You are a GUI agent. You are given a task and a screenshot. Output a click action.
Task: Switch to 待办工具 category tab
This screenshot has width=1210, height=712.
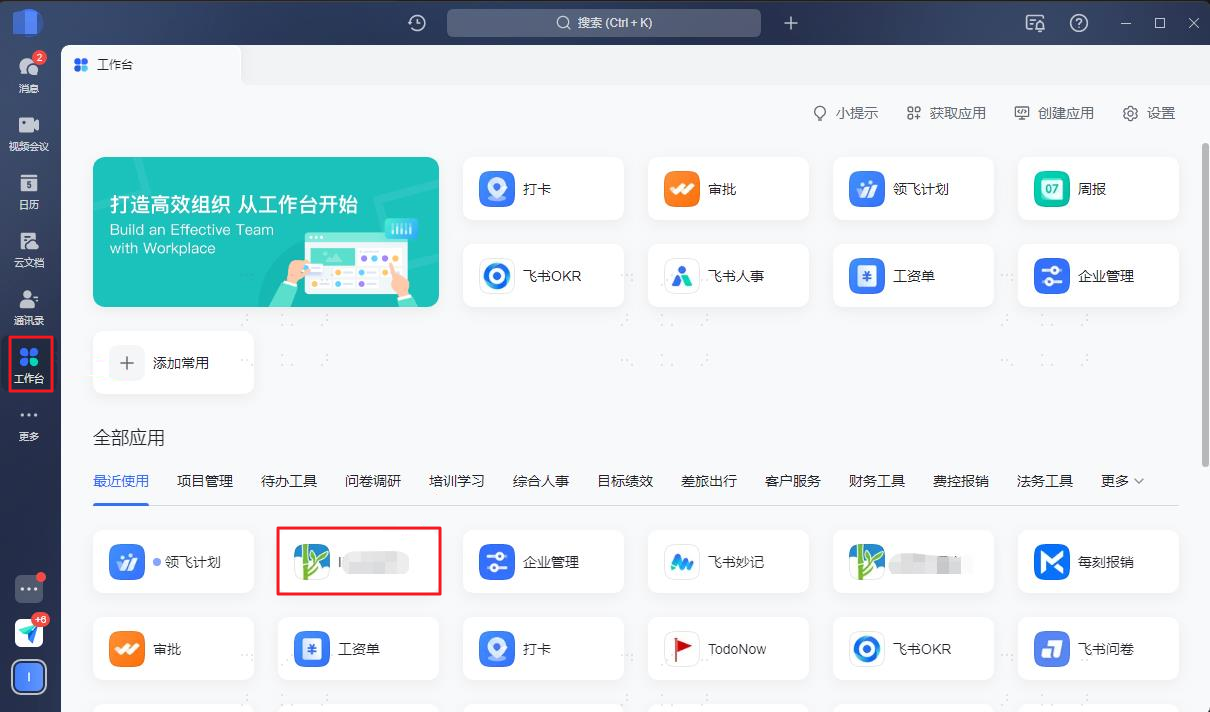point(289,481)
